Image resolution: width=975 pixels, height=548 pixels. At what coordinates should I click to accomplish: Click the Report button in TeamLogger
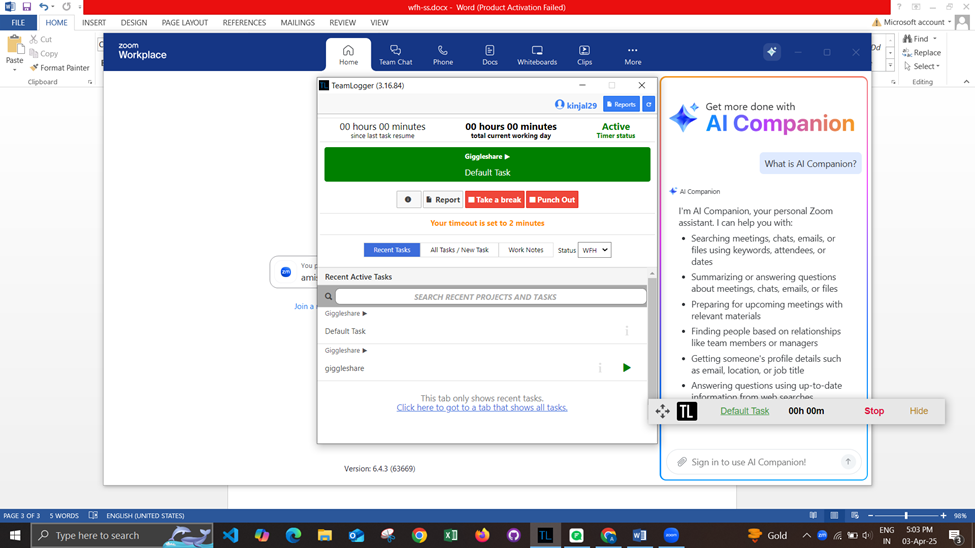[443, 200]
